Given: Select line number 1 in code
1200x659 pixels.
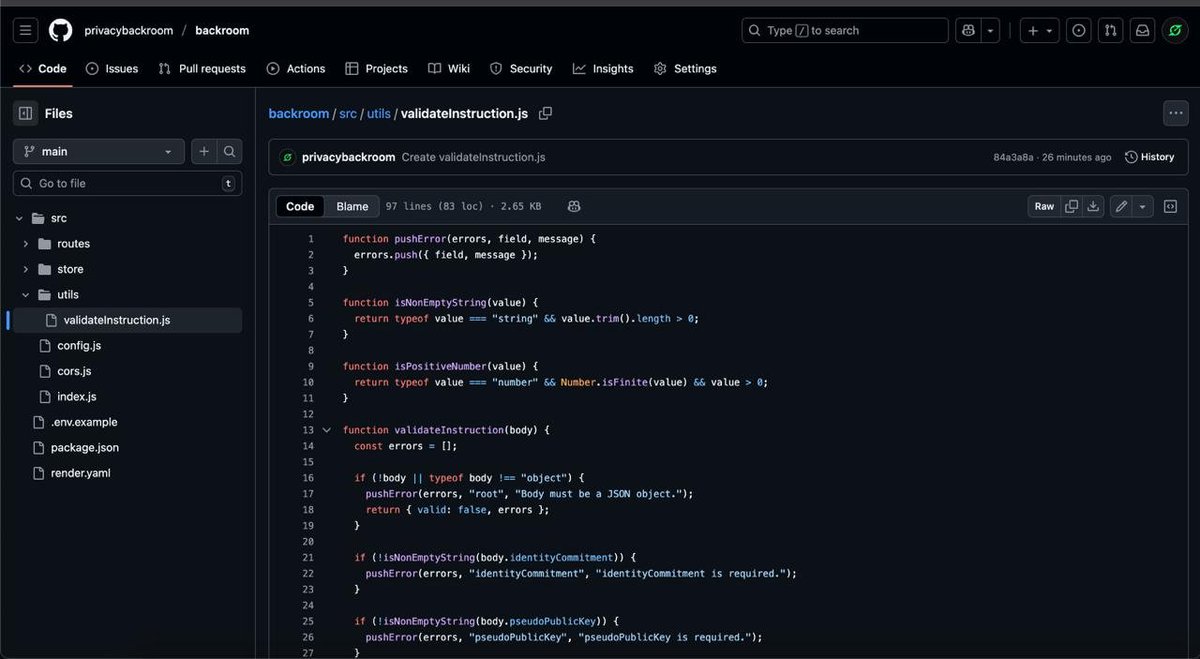Looking at the screenshot, I should pyautogui.click(x=311, y=239).
